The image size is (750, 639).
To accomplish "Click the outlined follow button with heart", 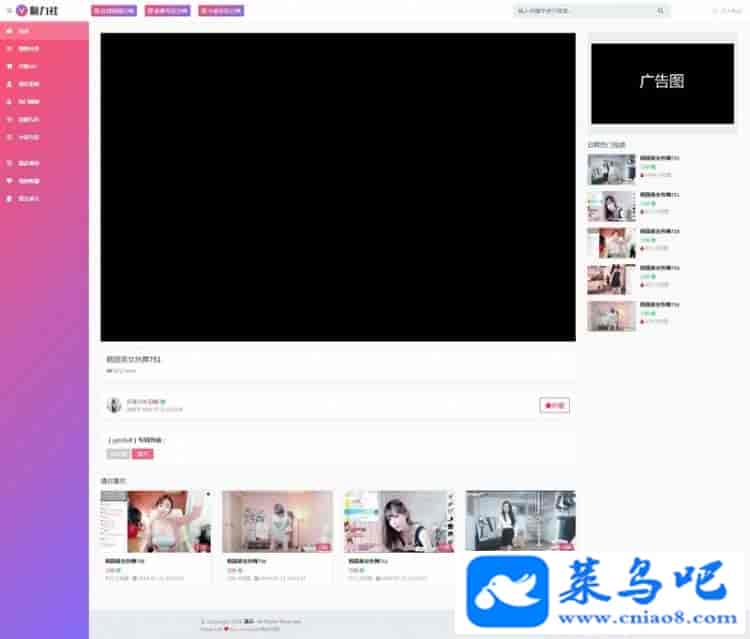I will click(x=555, y=405).
